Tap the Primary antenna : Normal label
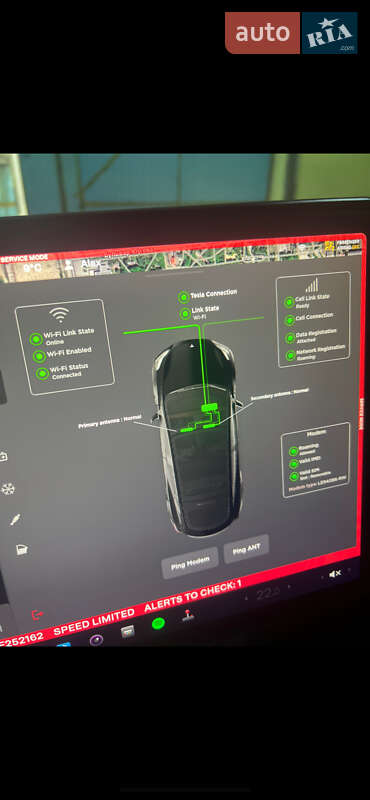The width and height of the screenshot is (370, 800). point(110,421)
